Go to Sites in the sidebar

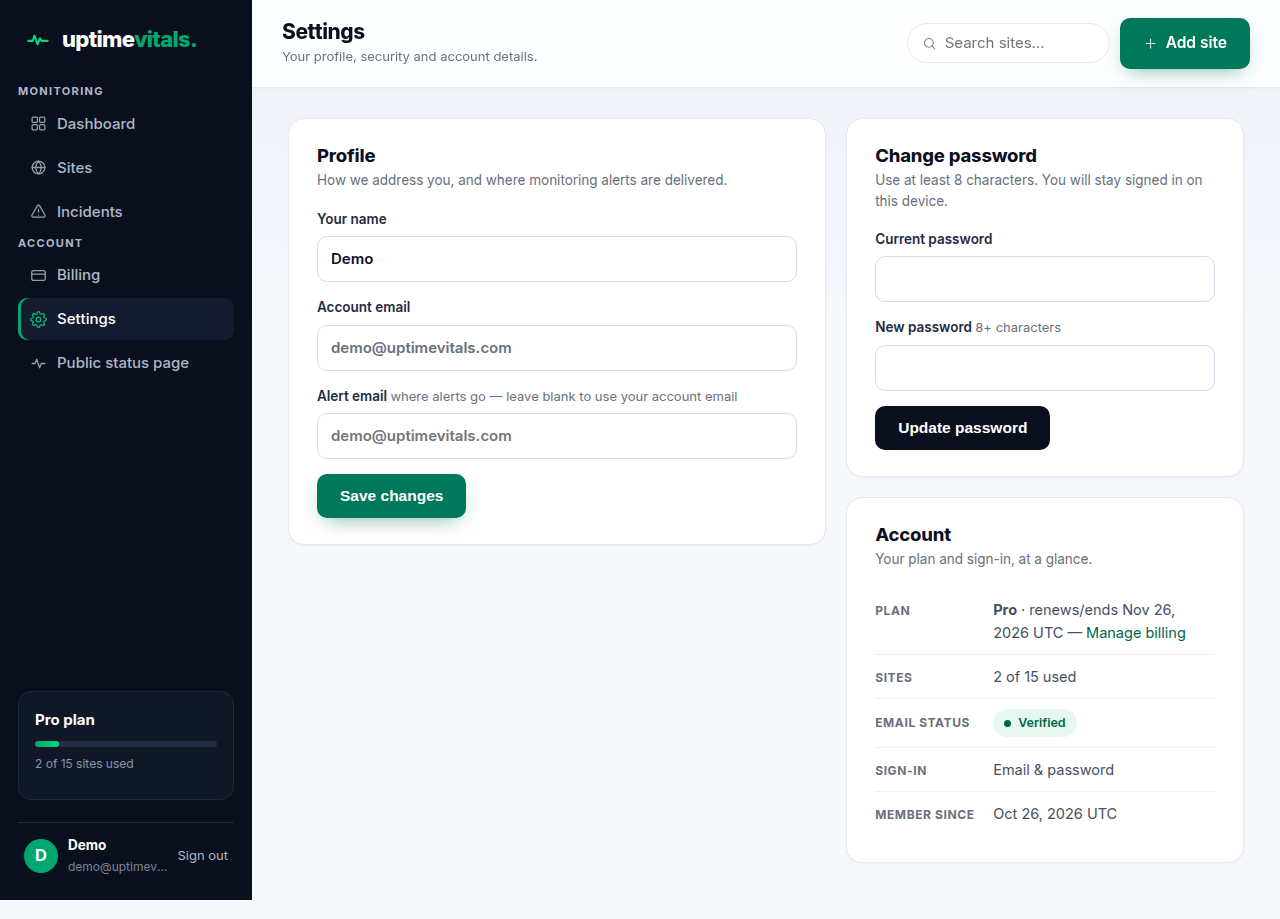coord(126,168)
